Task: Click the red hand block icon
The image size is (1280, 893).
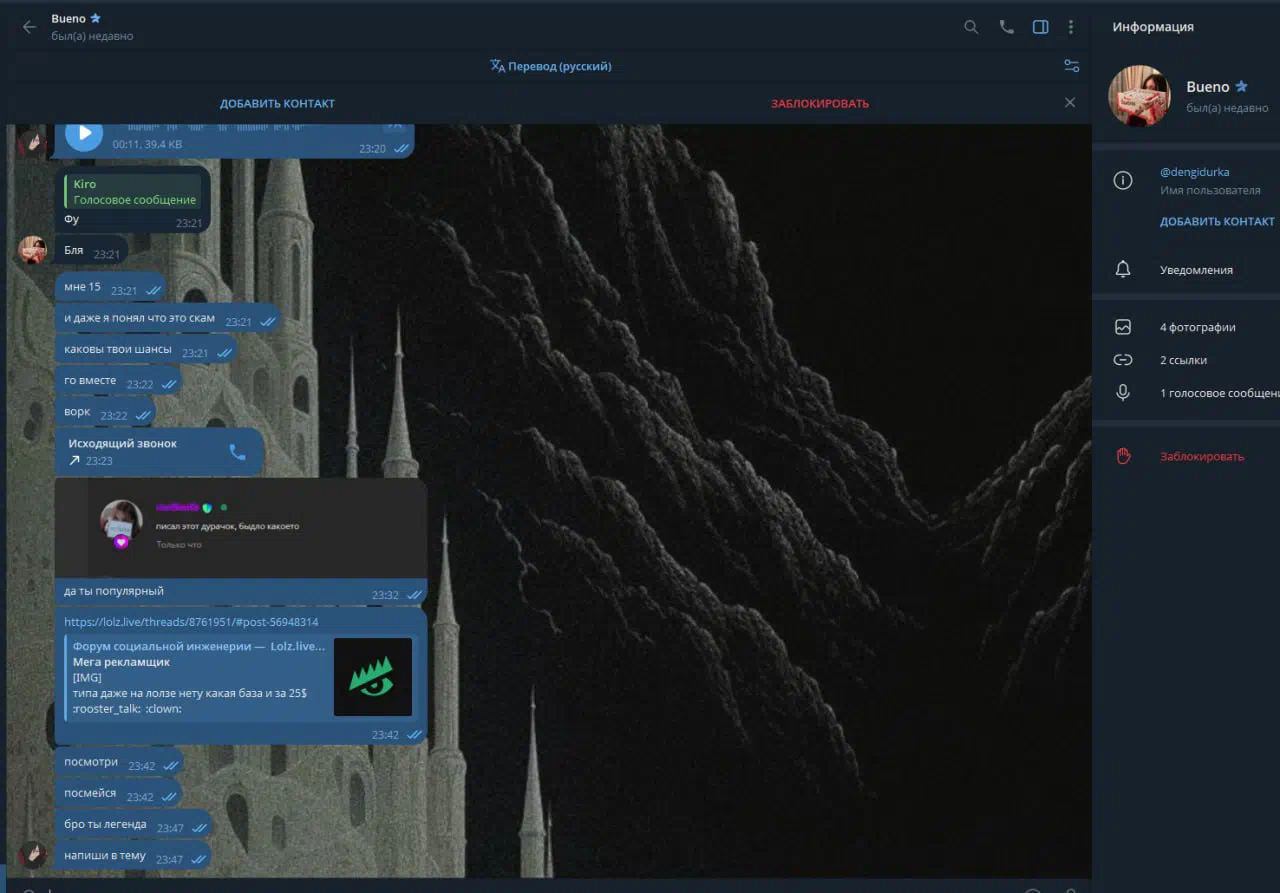Action: 1123,456
